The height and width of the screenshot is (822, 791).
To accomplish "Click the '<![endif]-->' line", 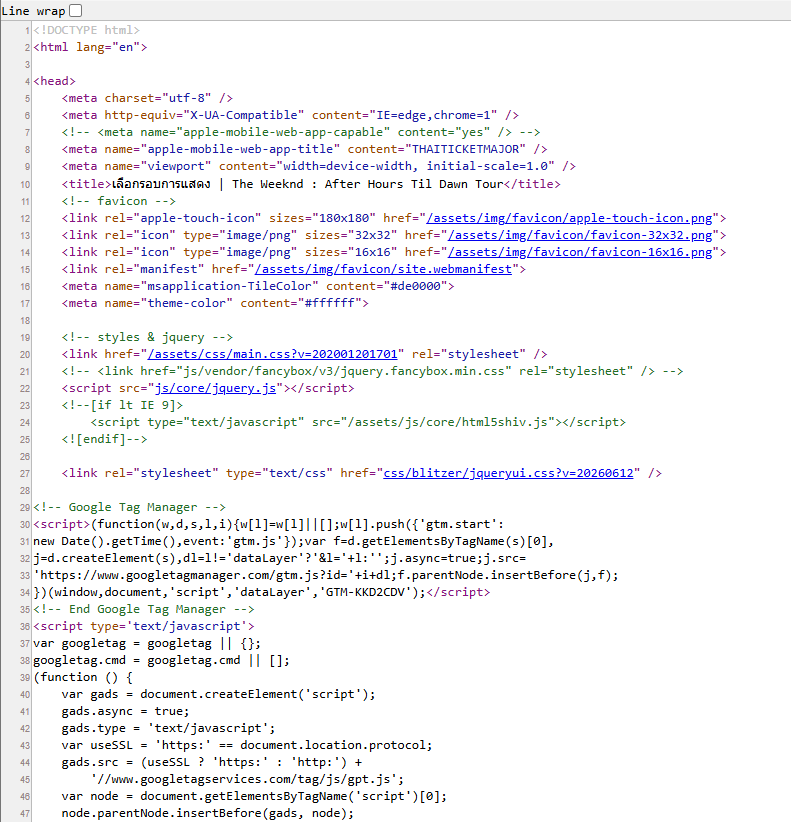I will (x=104, y=439).
